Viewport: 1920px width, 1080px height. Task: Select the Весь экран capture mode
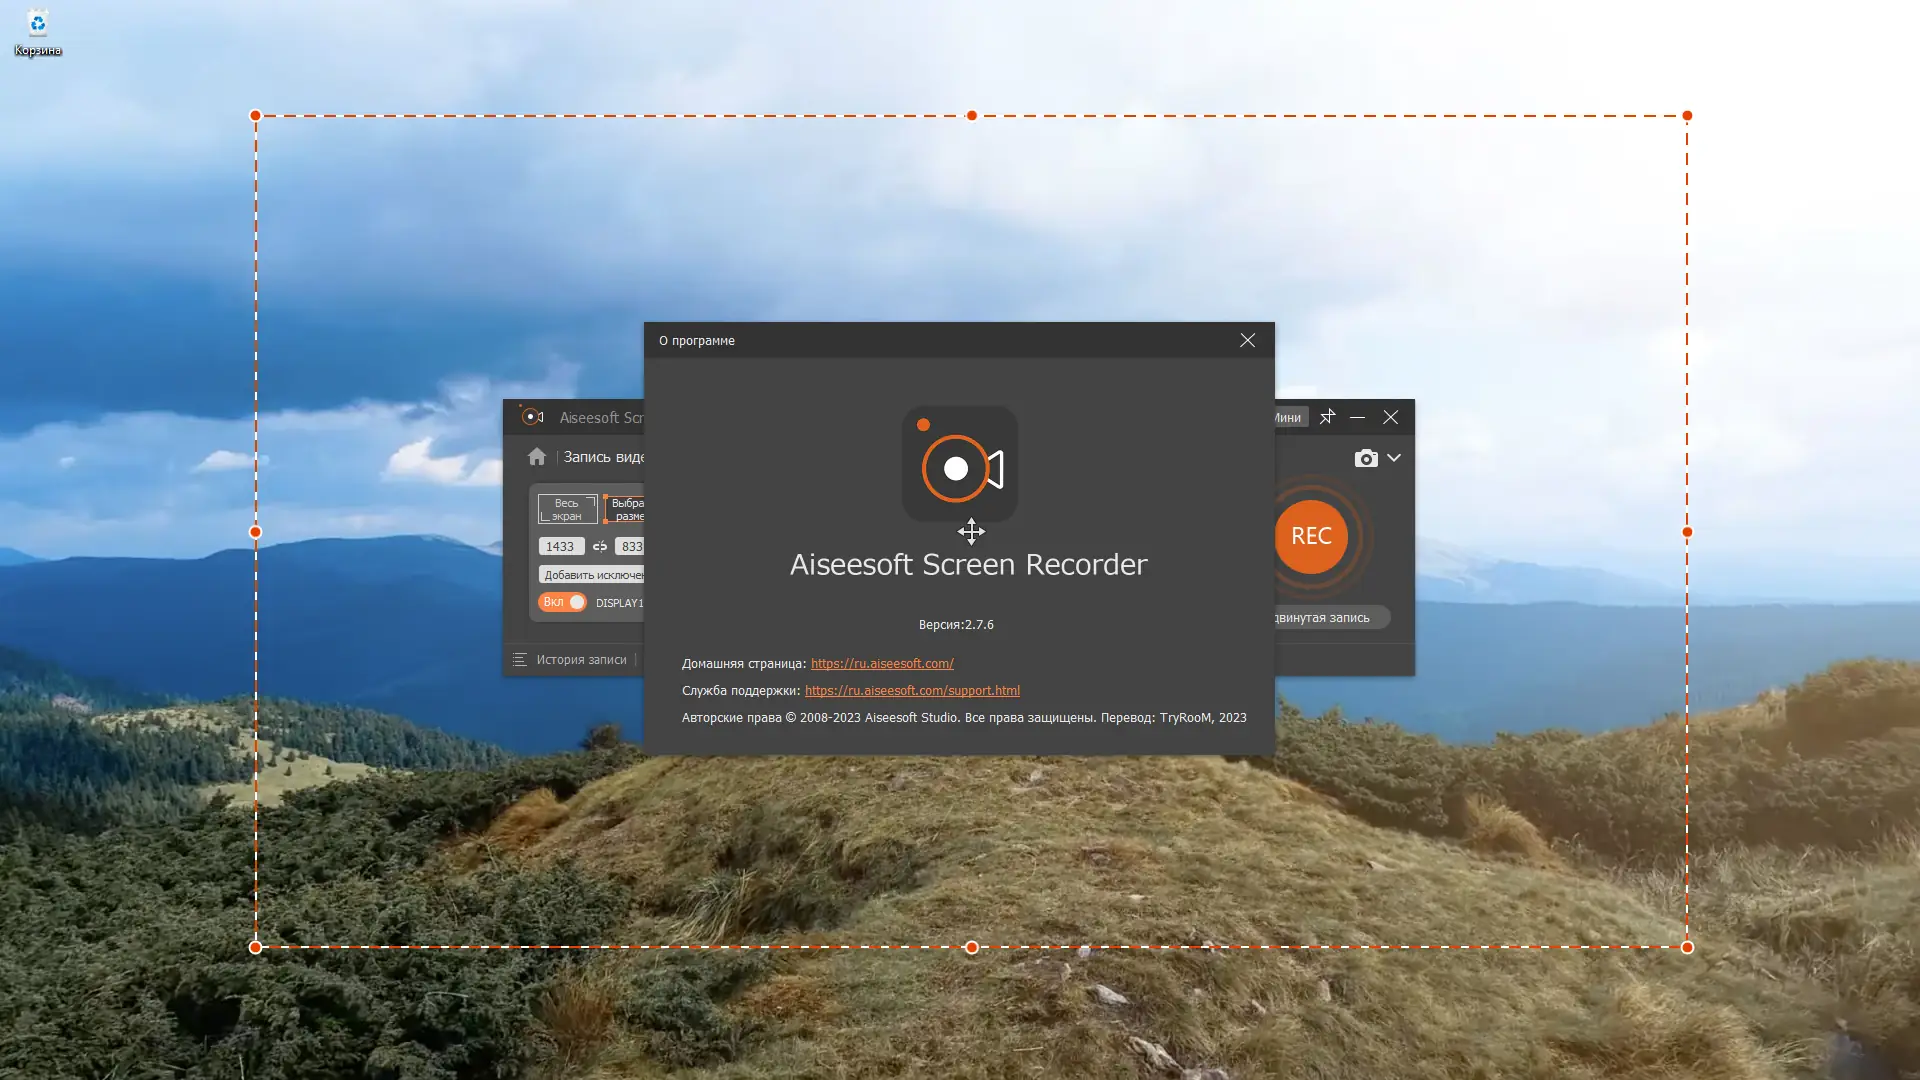coord(566,510)
